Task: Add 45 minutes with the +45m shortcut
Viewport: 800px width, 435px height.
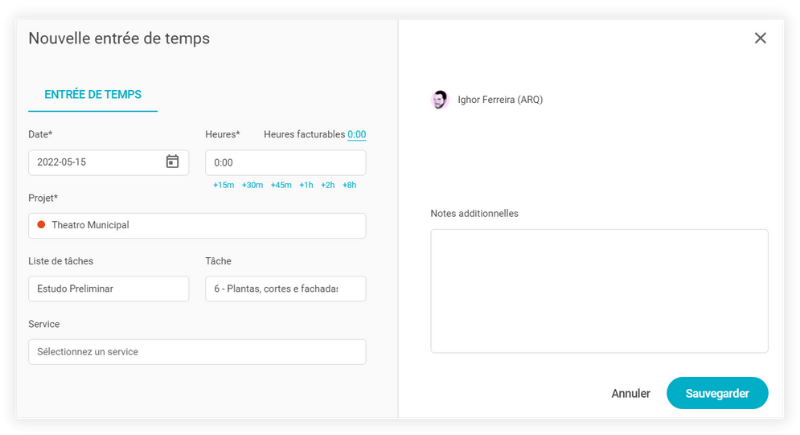Action: (281, 185)
